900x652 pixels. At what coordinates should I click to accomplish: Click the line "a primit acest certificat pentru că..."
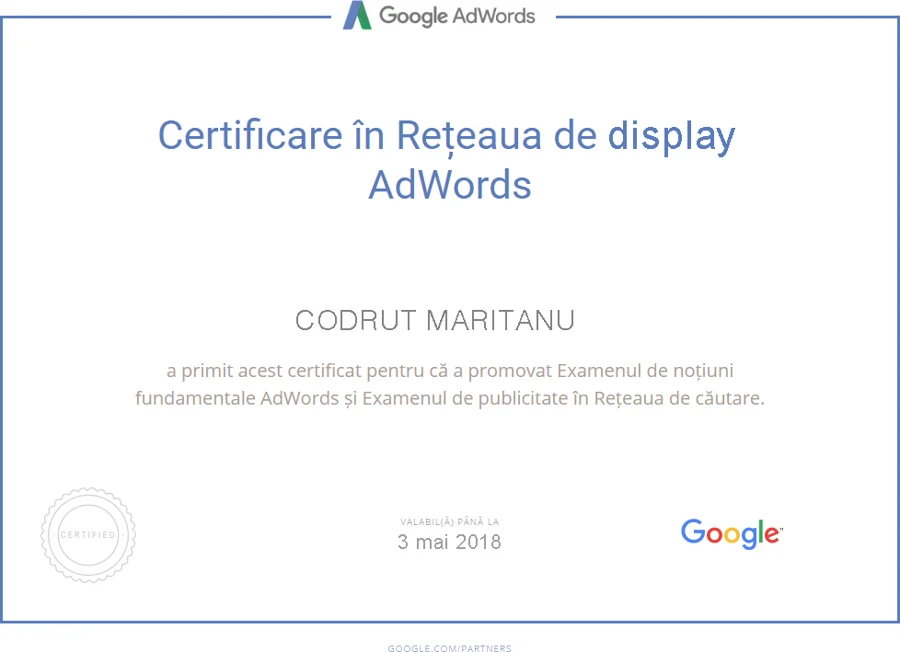(450, 371)
